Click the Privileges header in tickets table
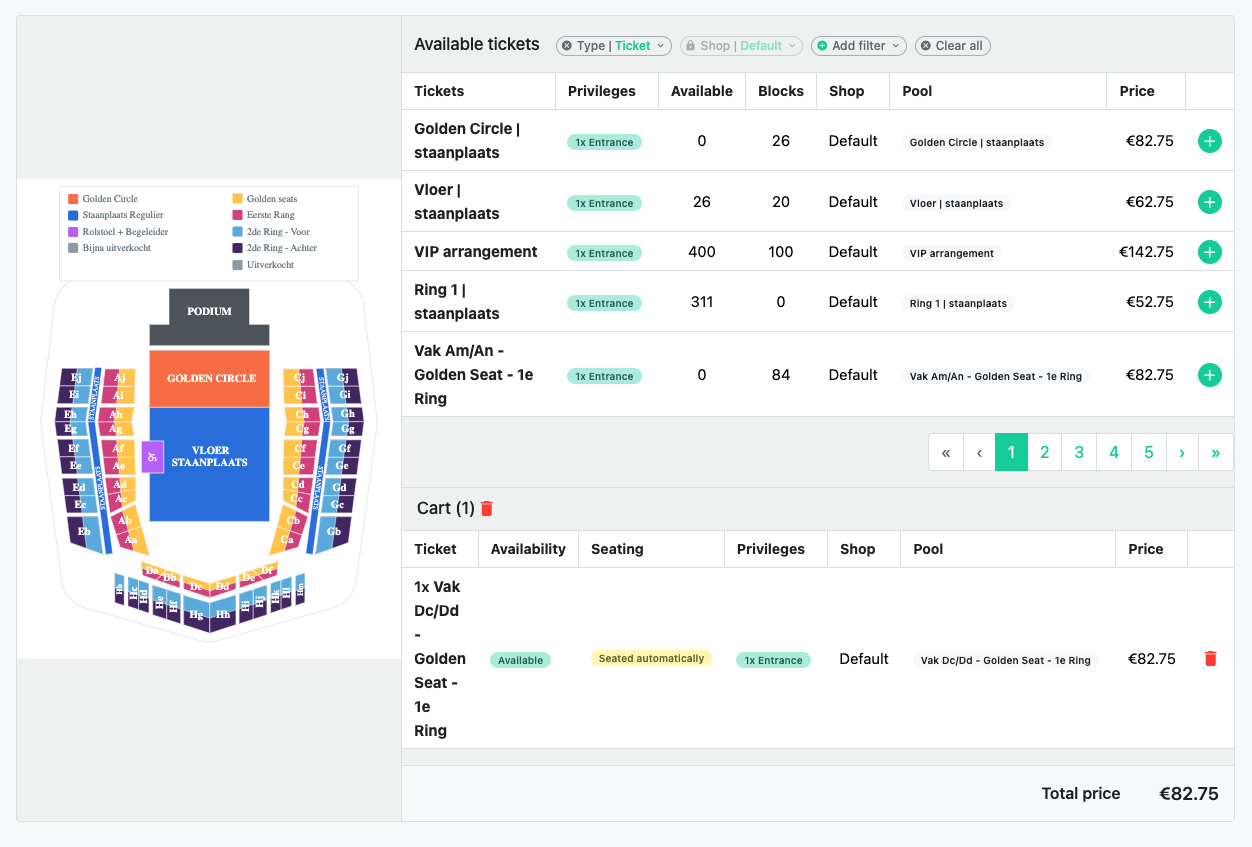Image resolution: width=1252 pixels, height=847 pixels. click(x=602, y=91)
